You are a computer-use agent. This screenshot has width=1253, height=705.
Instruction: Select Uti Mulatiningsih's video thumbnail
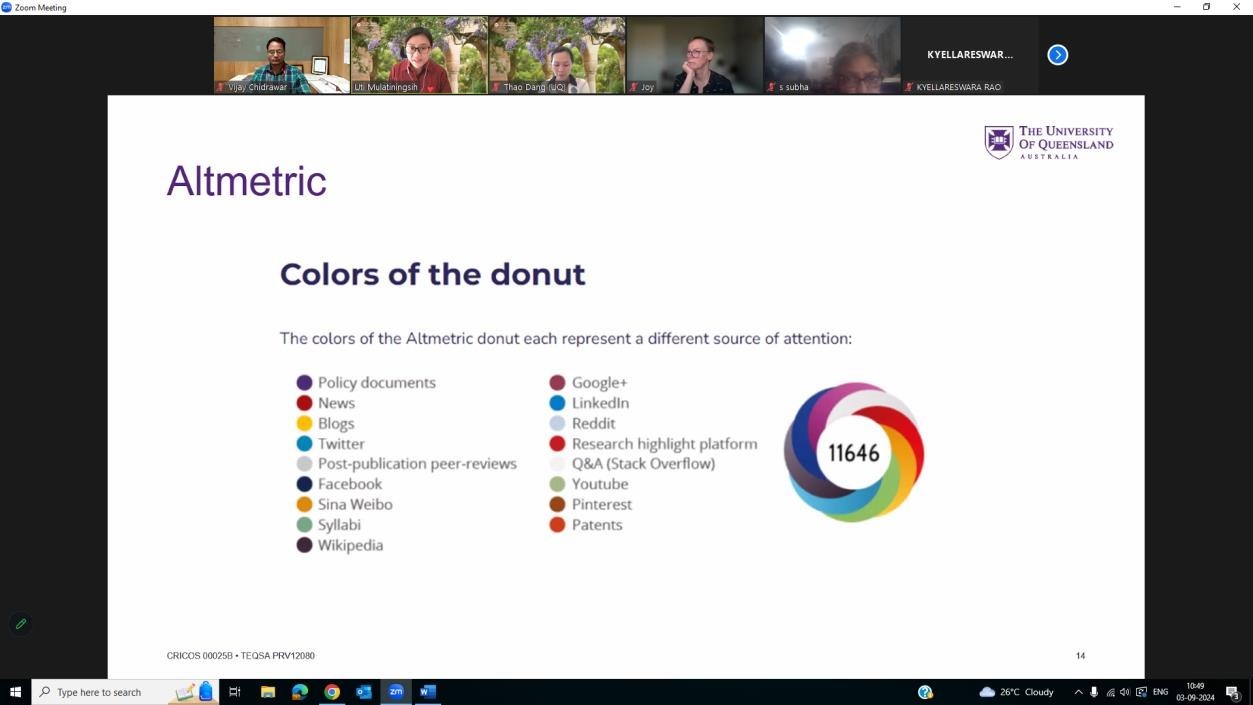click(419, 55)
